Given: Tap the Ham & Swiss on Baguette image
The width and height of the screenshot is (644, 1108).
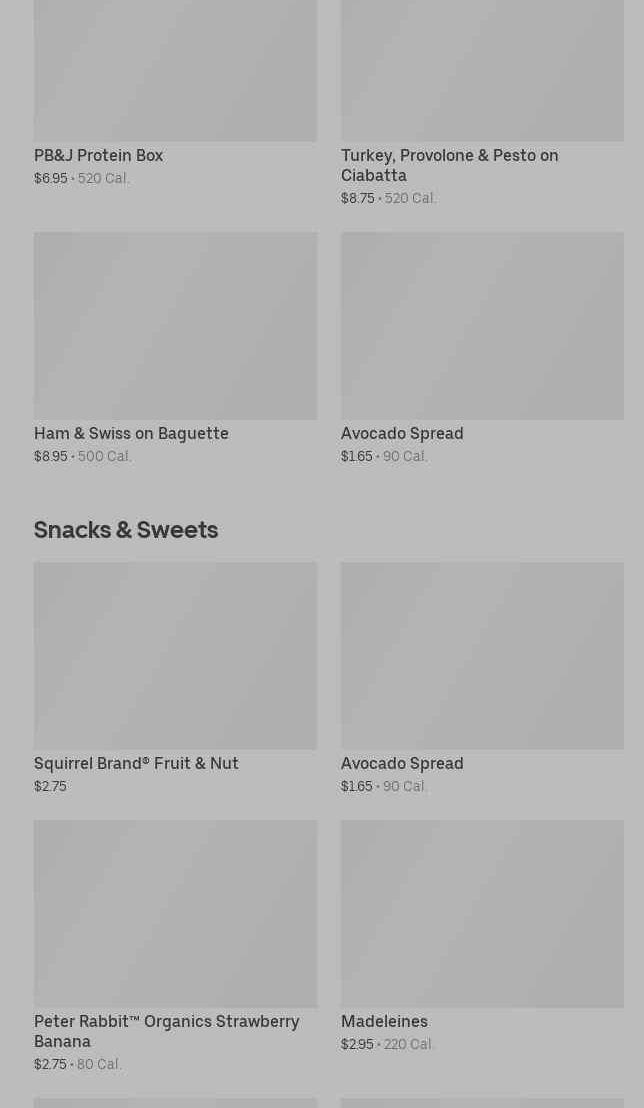Looking at the screenshot, I should click(x=175, y=326).
